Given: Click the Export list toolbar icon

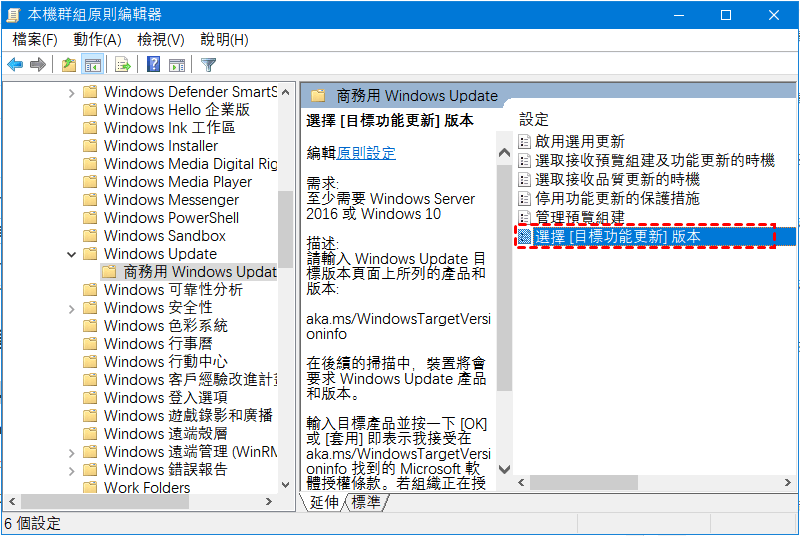Looking at the screenshot, I should click(123, 65).
